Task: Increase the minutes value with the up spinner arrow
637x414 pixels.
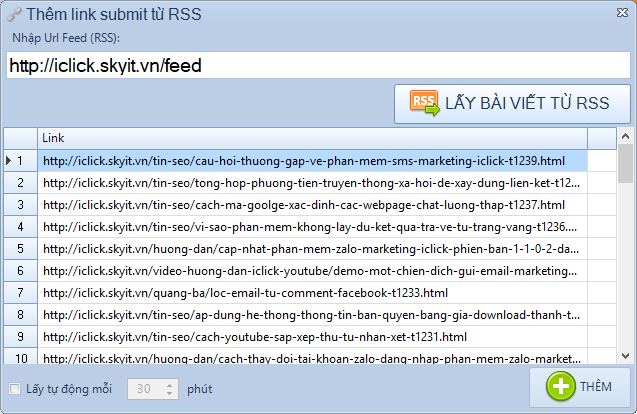Action: coord(170,384)
